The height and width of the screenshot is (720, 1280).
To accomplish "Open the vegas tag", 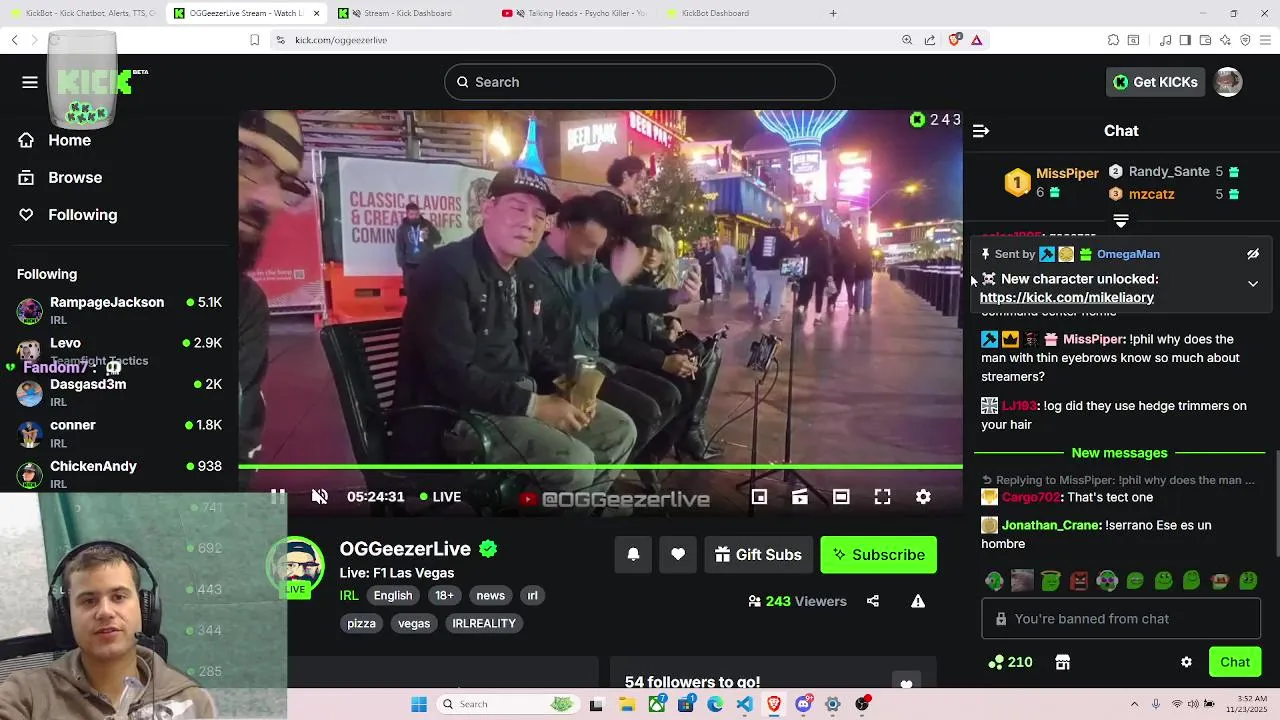I will point(414,623).
